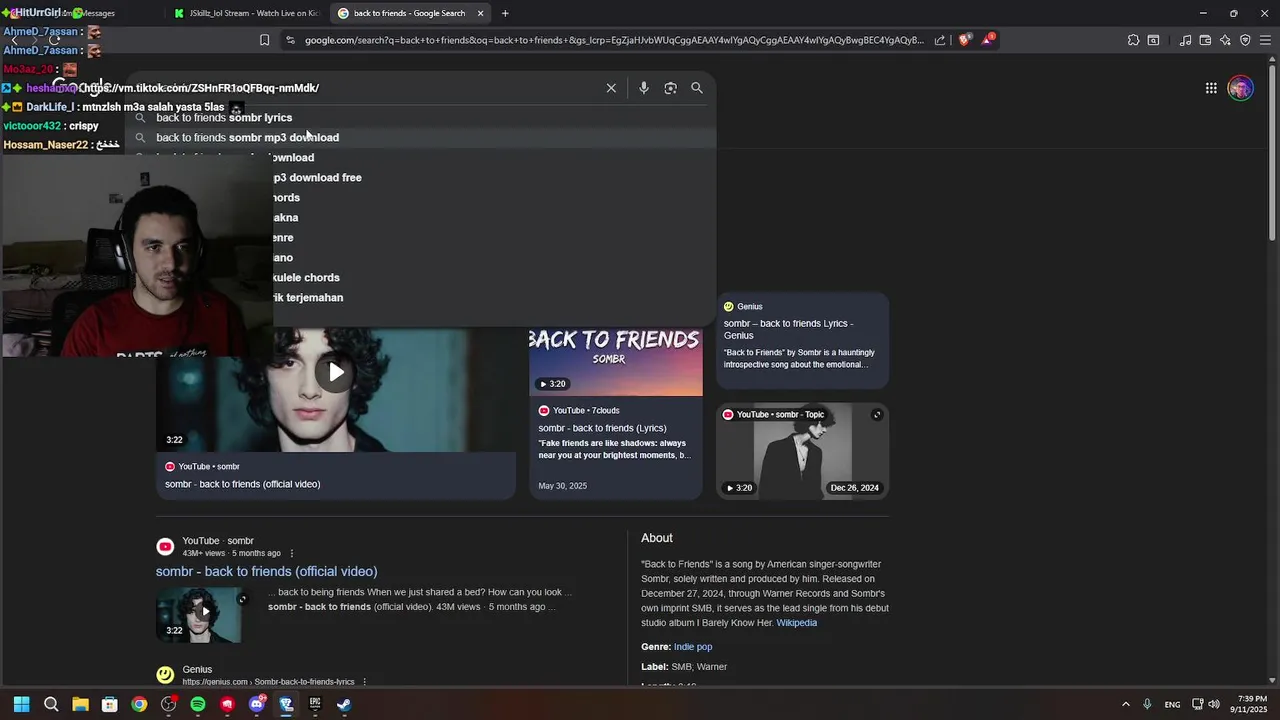Switch ENG input language

coord(1172,704)
